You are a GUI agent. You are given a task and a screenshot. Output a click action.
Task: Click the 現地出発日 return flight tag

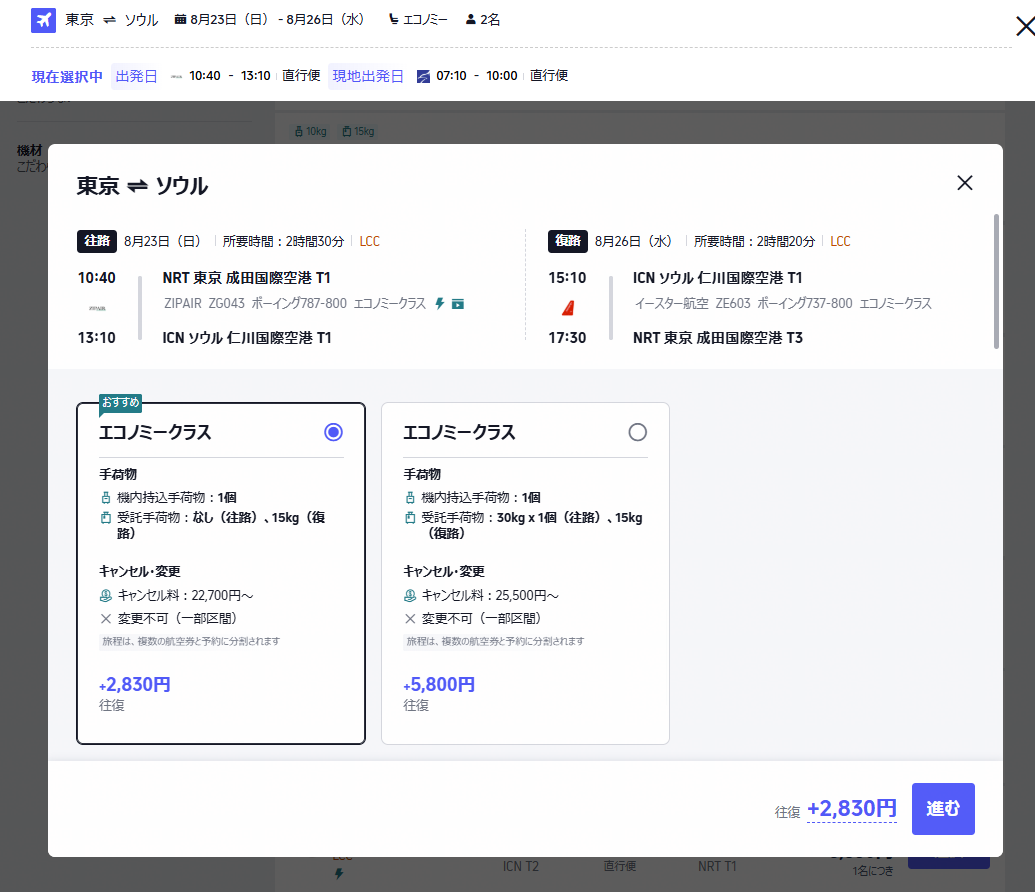coord(368,76)
